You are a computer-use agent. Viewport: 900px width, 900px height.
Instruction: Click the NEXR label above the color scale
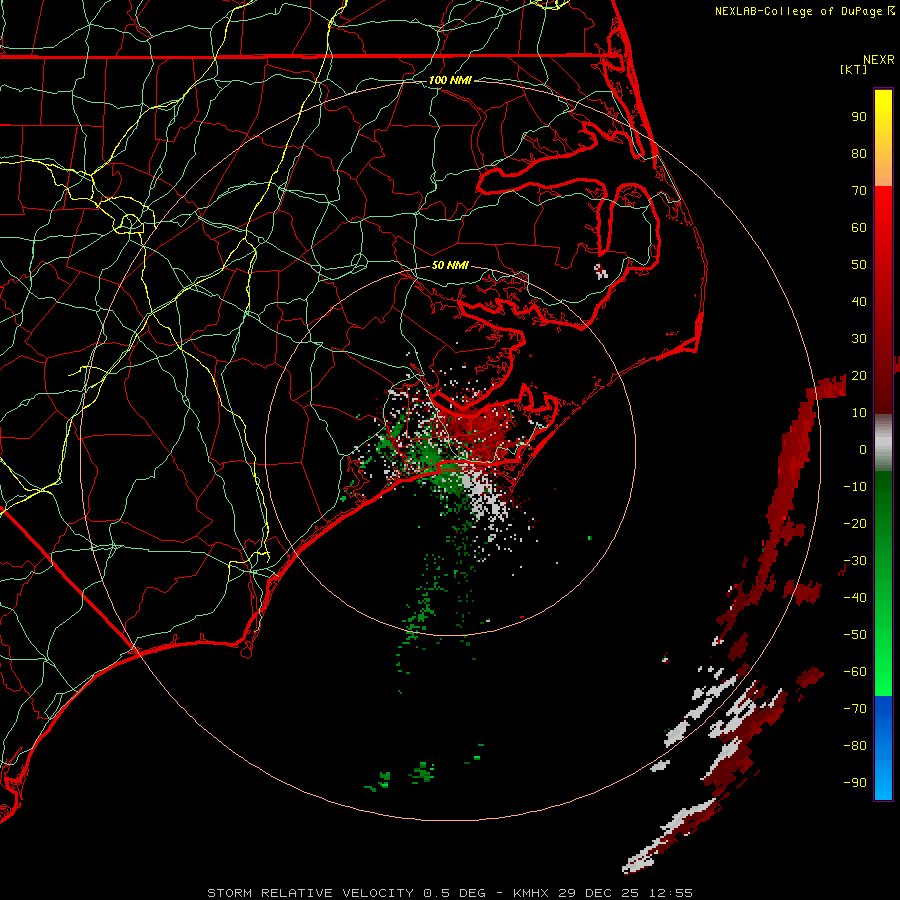coord(879,60)
